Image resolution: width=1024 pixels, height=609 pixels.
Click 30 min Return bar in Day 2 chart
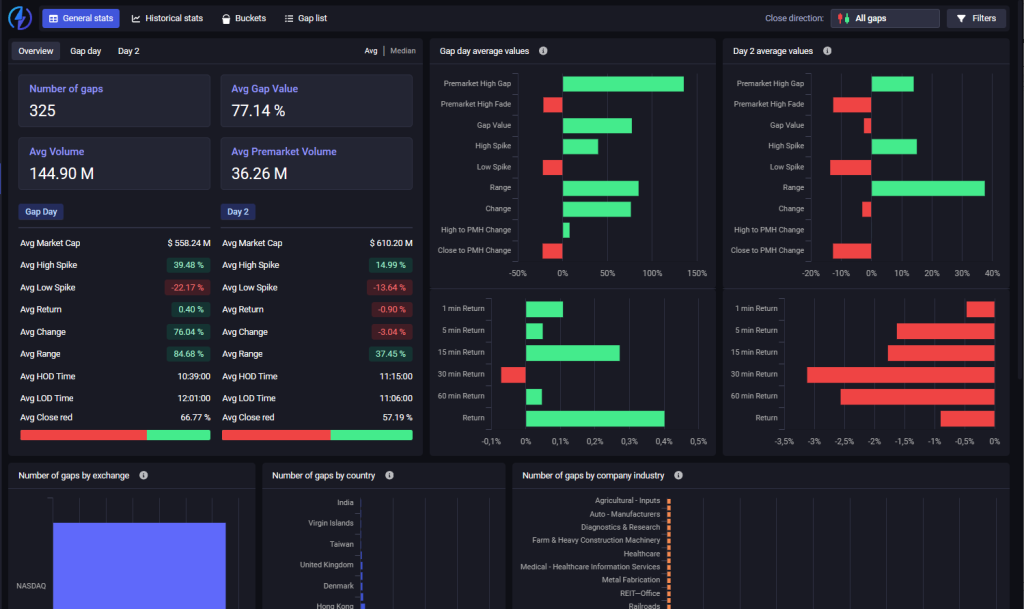901,375
